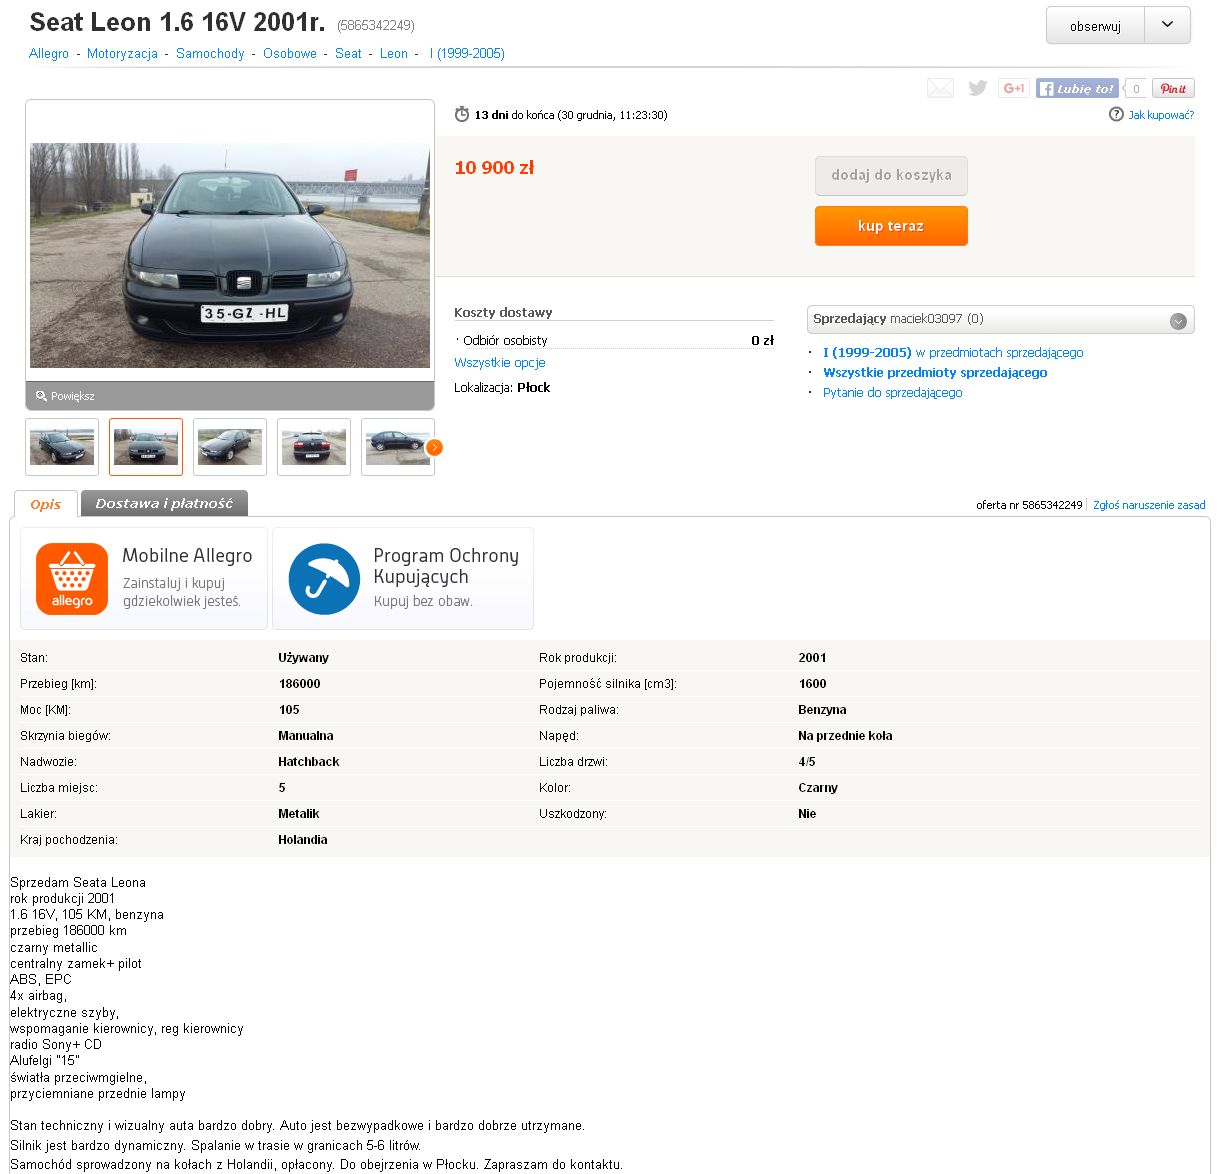1221x1174 pixels.
Task: Share the listing via Twitter bird icon
Action: tap(978, 88)
